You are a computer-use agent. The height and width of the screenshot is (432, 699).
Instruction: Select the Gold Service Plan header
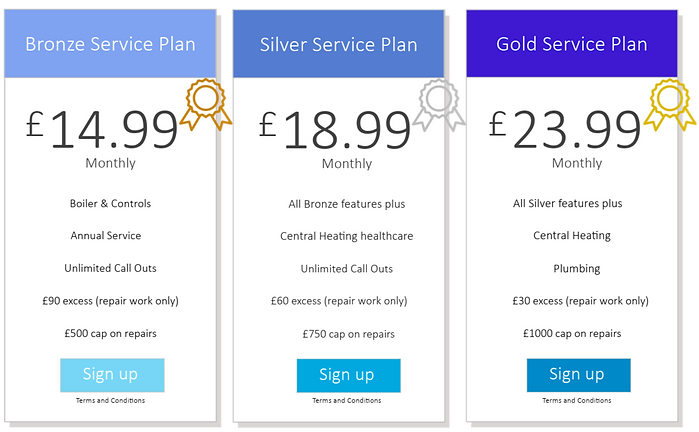(572, 44)
